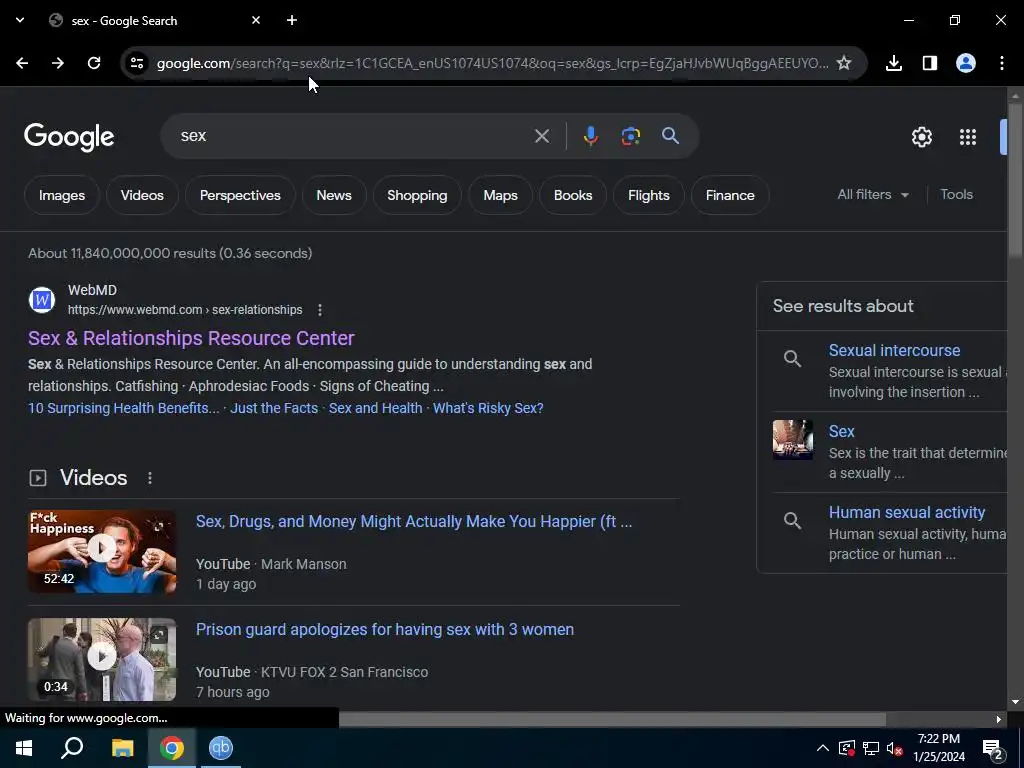This screenshot has height=768, width=1024.
Task: Start voice search with the microphone icon
Action: click(x=590, y=136)
